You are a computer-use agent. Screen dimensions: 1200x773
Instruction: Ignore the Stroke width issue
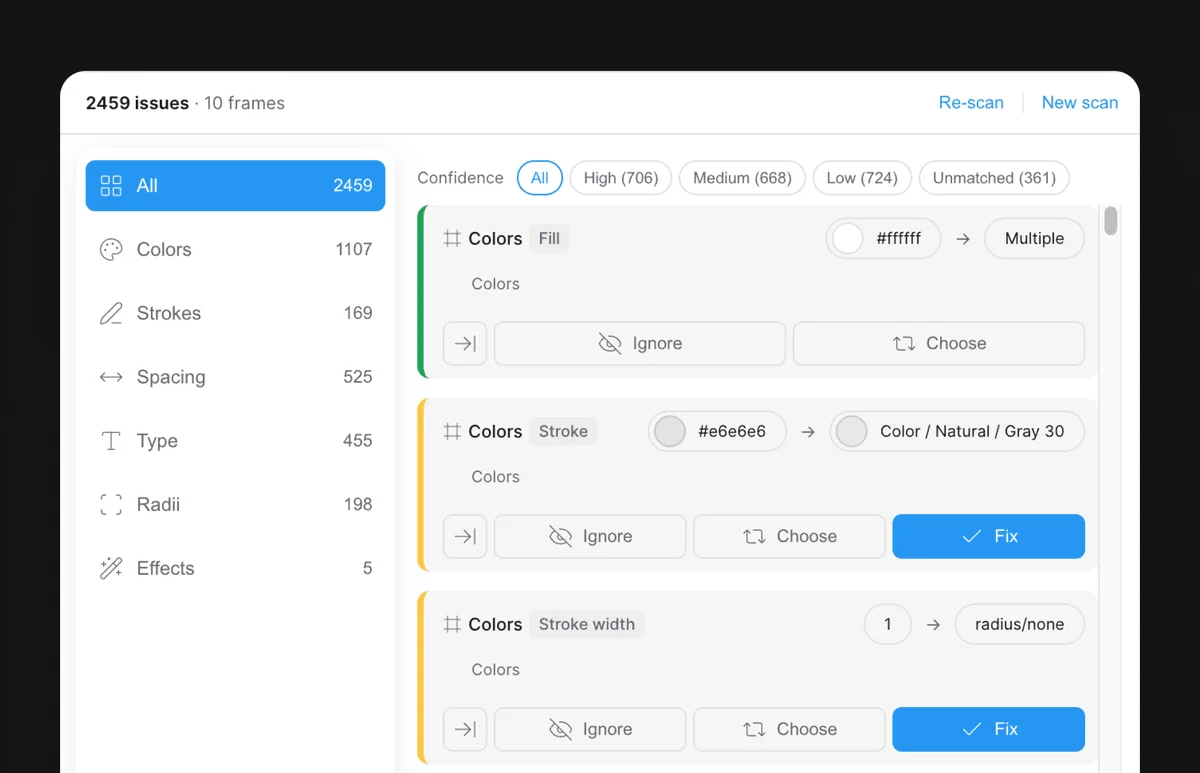[x=590, y=729]
